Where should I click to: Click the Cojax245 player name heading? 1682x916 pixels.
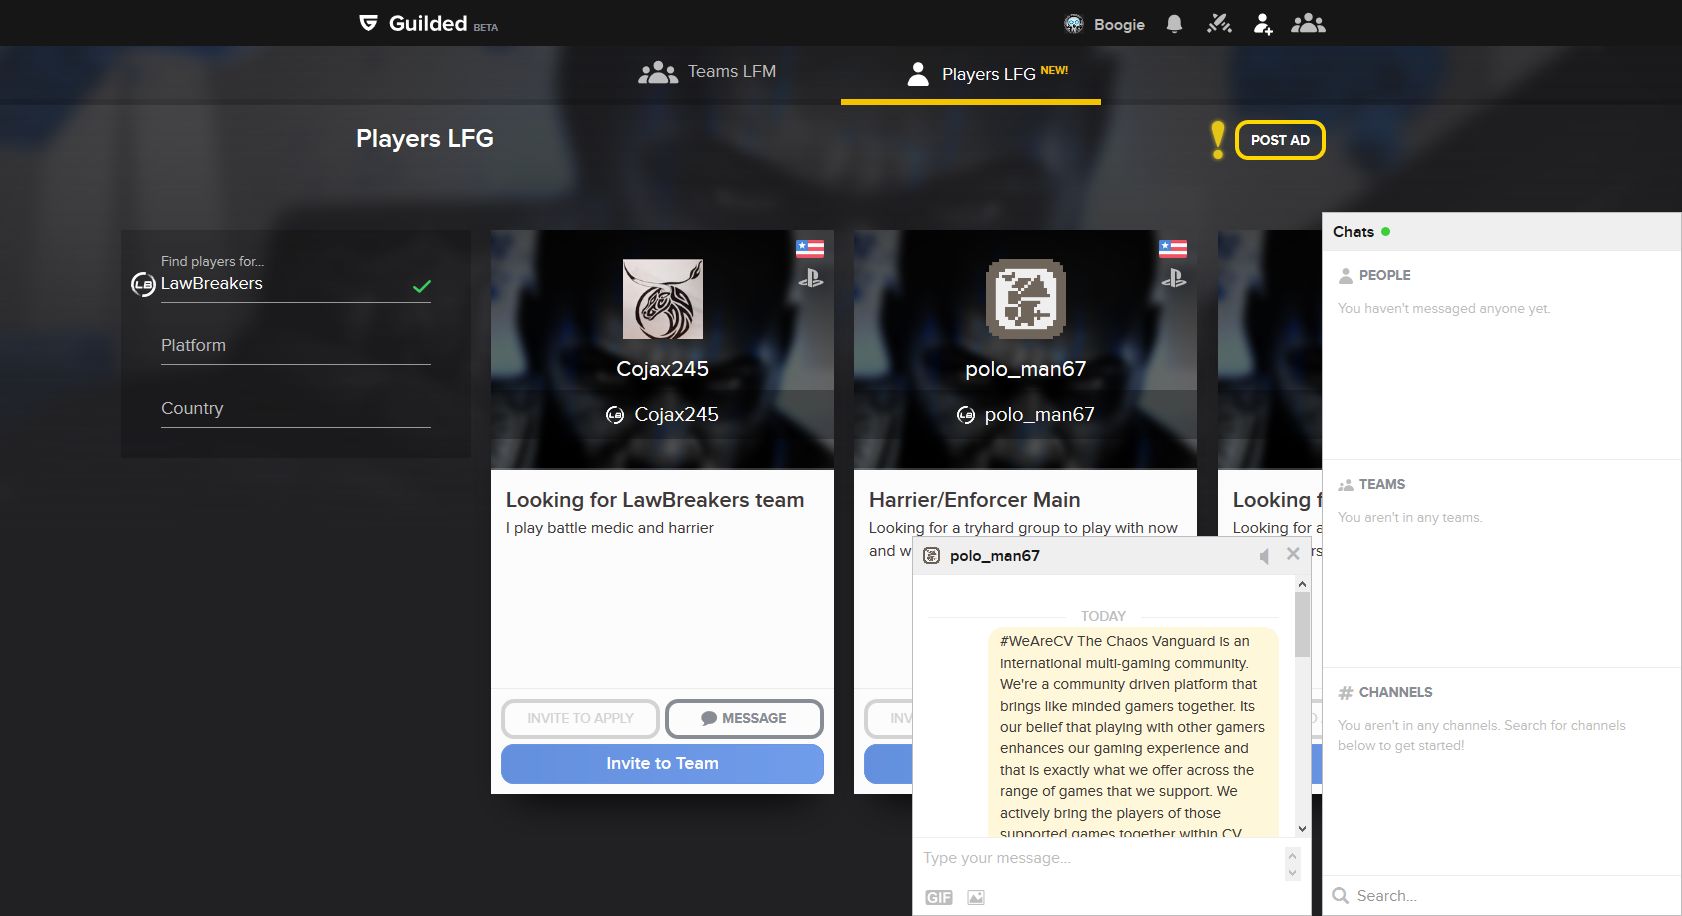coord(662,369)
